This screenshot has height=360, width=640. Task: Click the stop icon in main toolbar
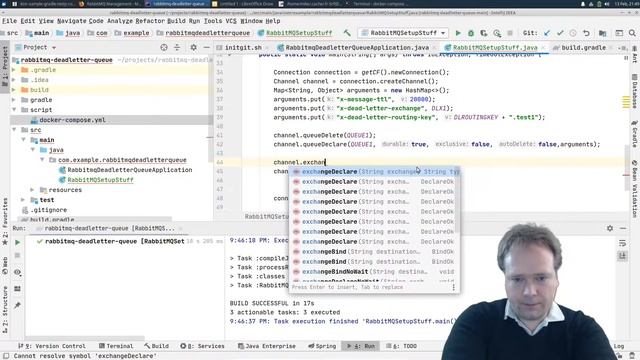[510, 33]
